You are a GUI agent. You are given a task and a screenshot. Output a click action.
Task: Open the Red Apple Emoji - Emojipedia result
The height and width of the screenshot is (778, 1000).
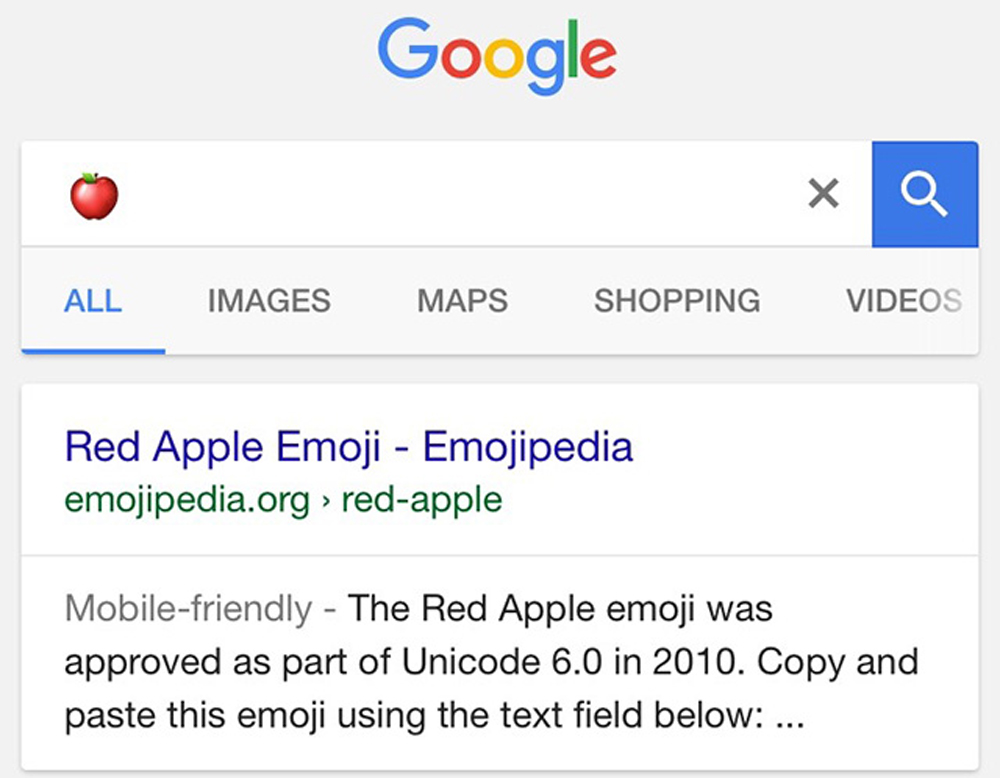(x=349, y=447)
